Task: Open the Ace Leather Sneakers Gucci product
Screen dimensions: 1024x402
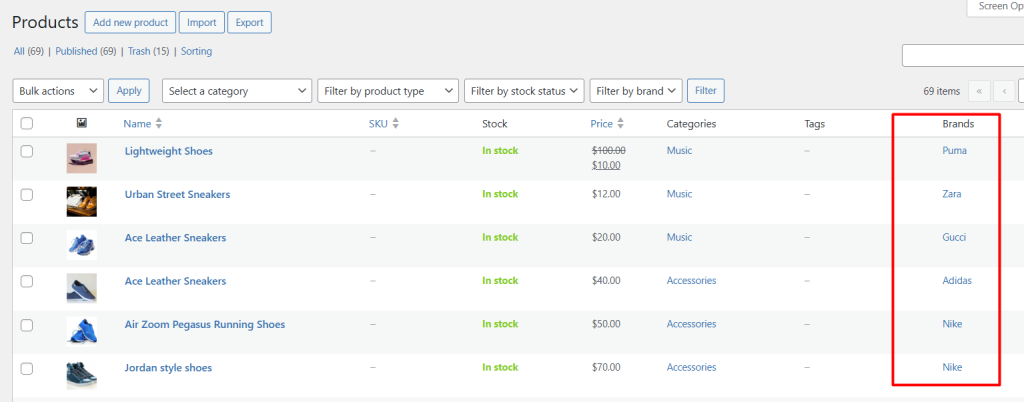Action: click(175, 238)
